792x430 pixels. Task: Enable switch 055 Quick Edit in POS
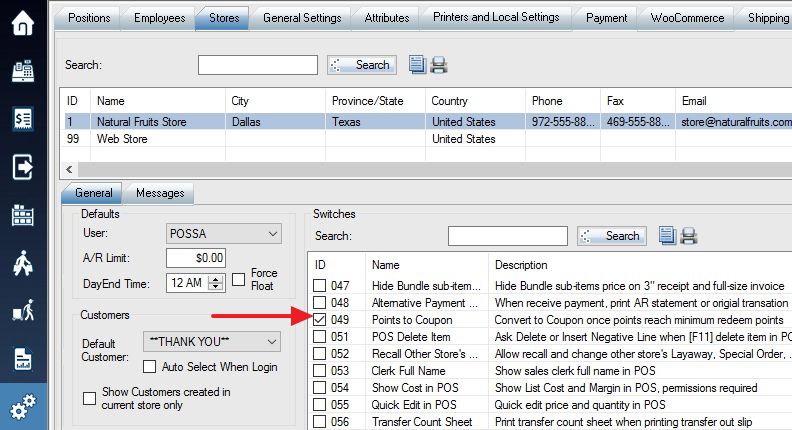coord(319,405)
